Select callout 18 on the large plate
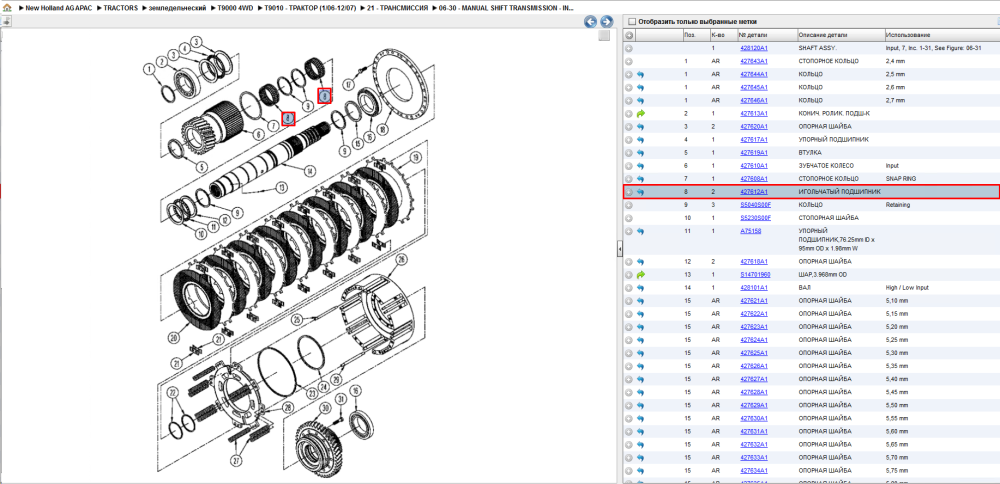The width and height of the screenshot is (1000, 484). (x=383, y=129)
